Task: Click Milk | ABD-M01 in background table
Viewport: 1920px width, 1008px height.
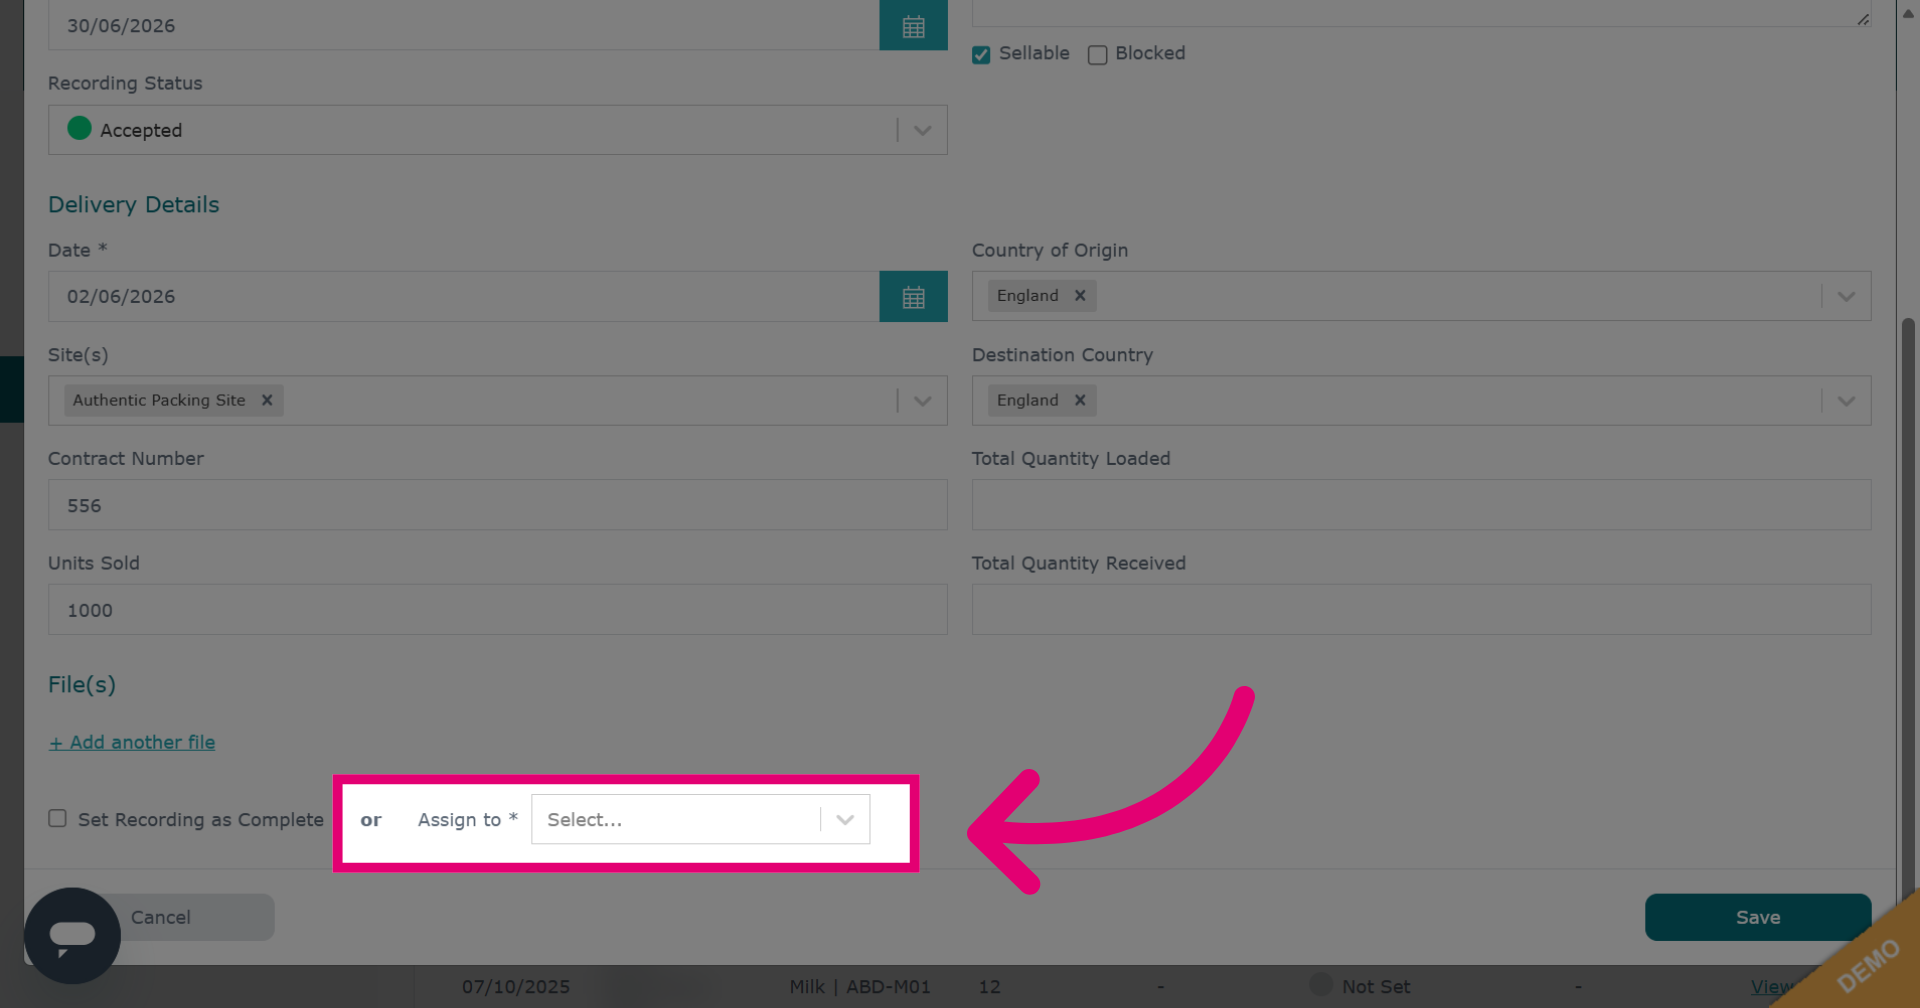Action: pos(860,987)
